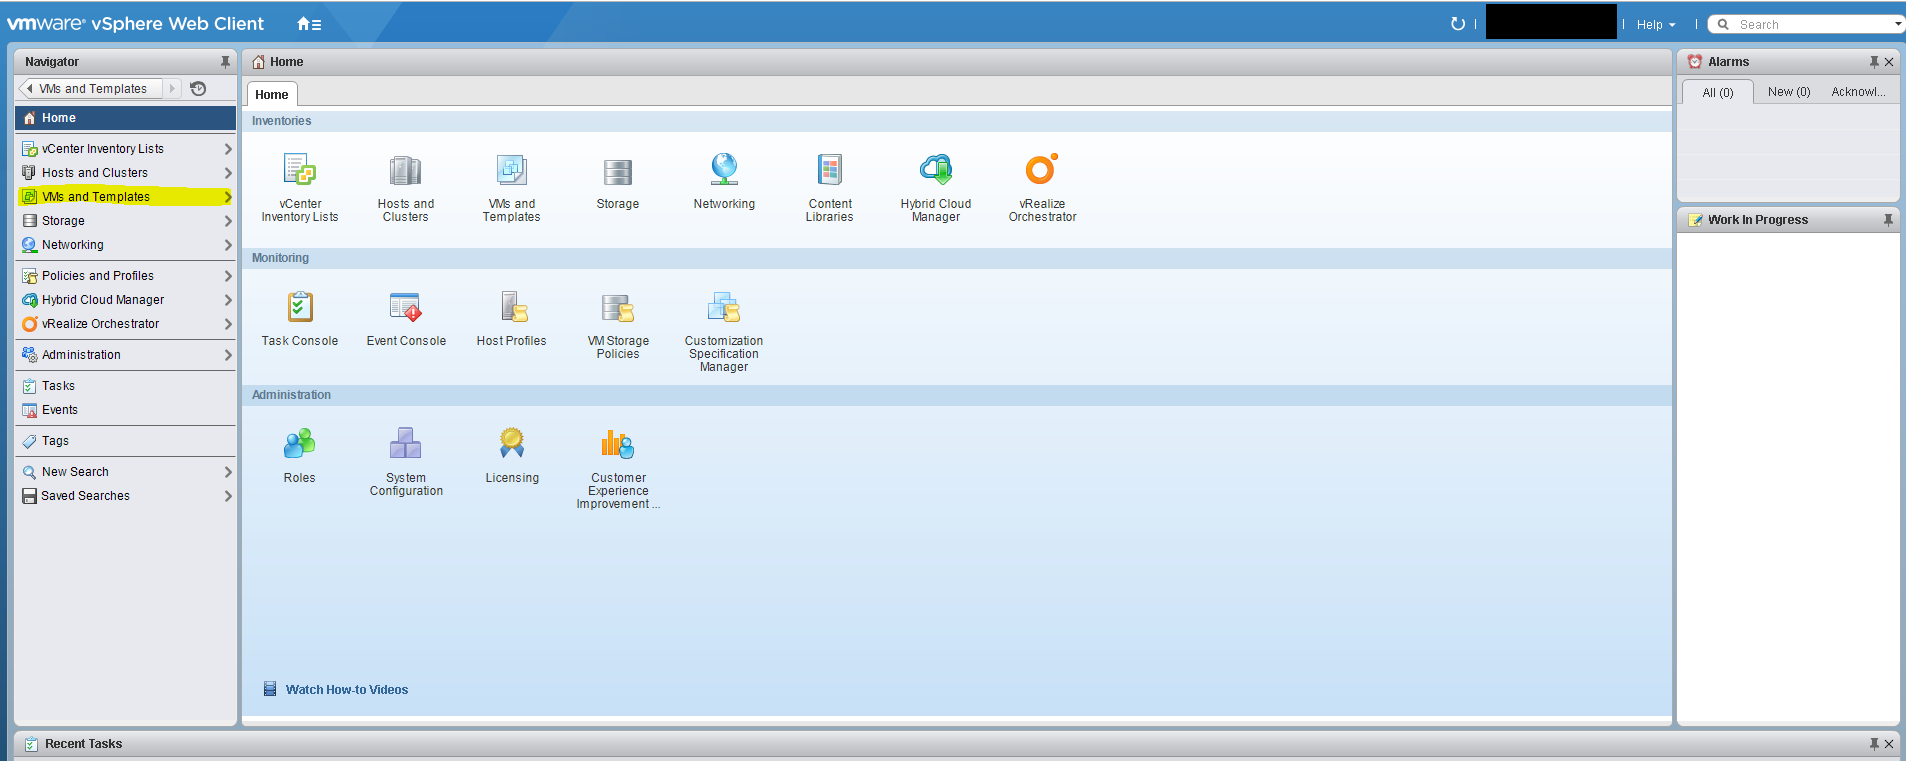Expand Networking arrow in Navigator
1906x761 pixels.
pyautogui.click(x=228, y=245)
